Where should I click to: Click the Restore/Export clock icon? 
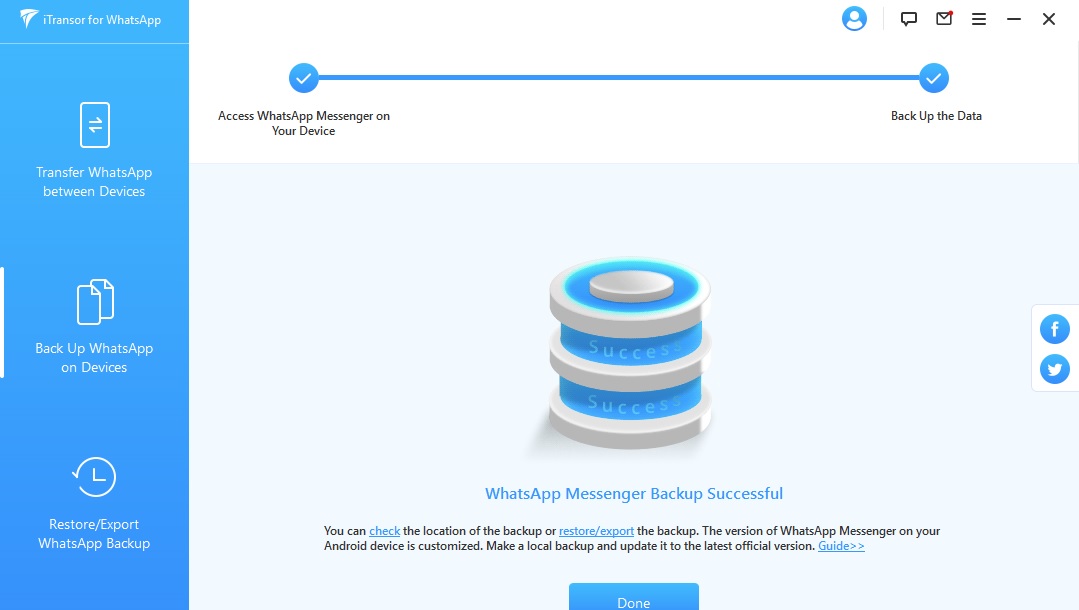pos(94,476)
